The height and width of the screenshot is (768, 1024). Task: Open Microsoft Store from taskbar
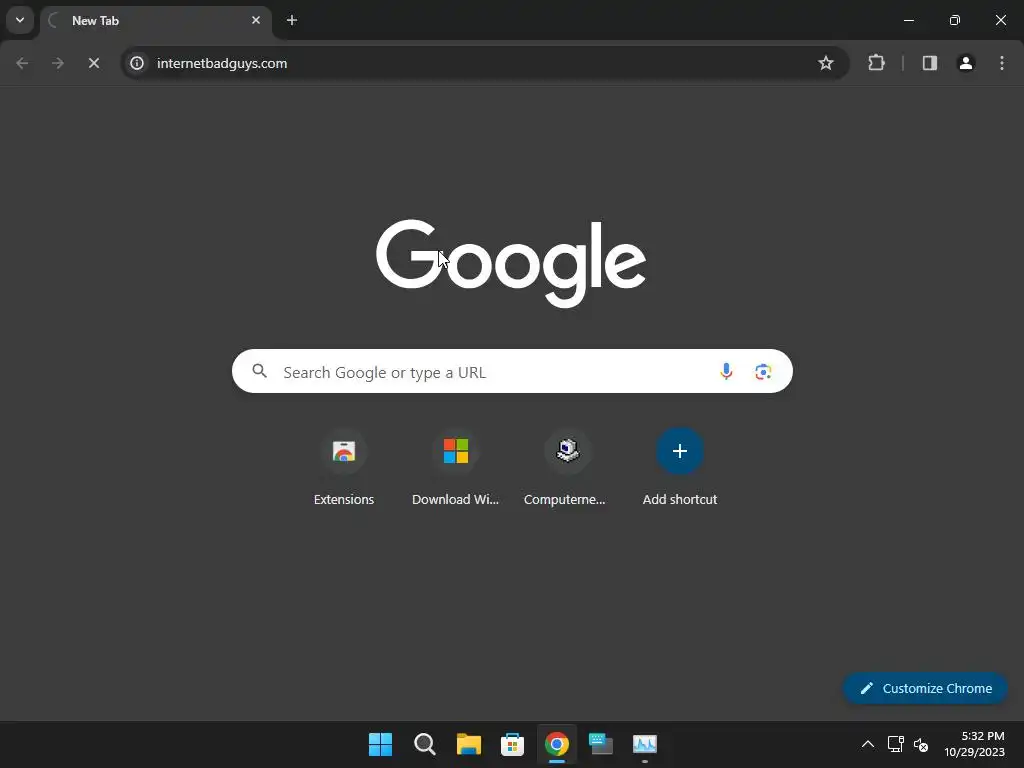pos(513,744)
